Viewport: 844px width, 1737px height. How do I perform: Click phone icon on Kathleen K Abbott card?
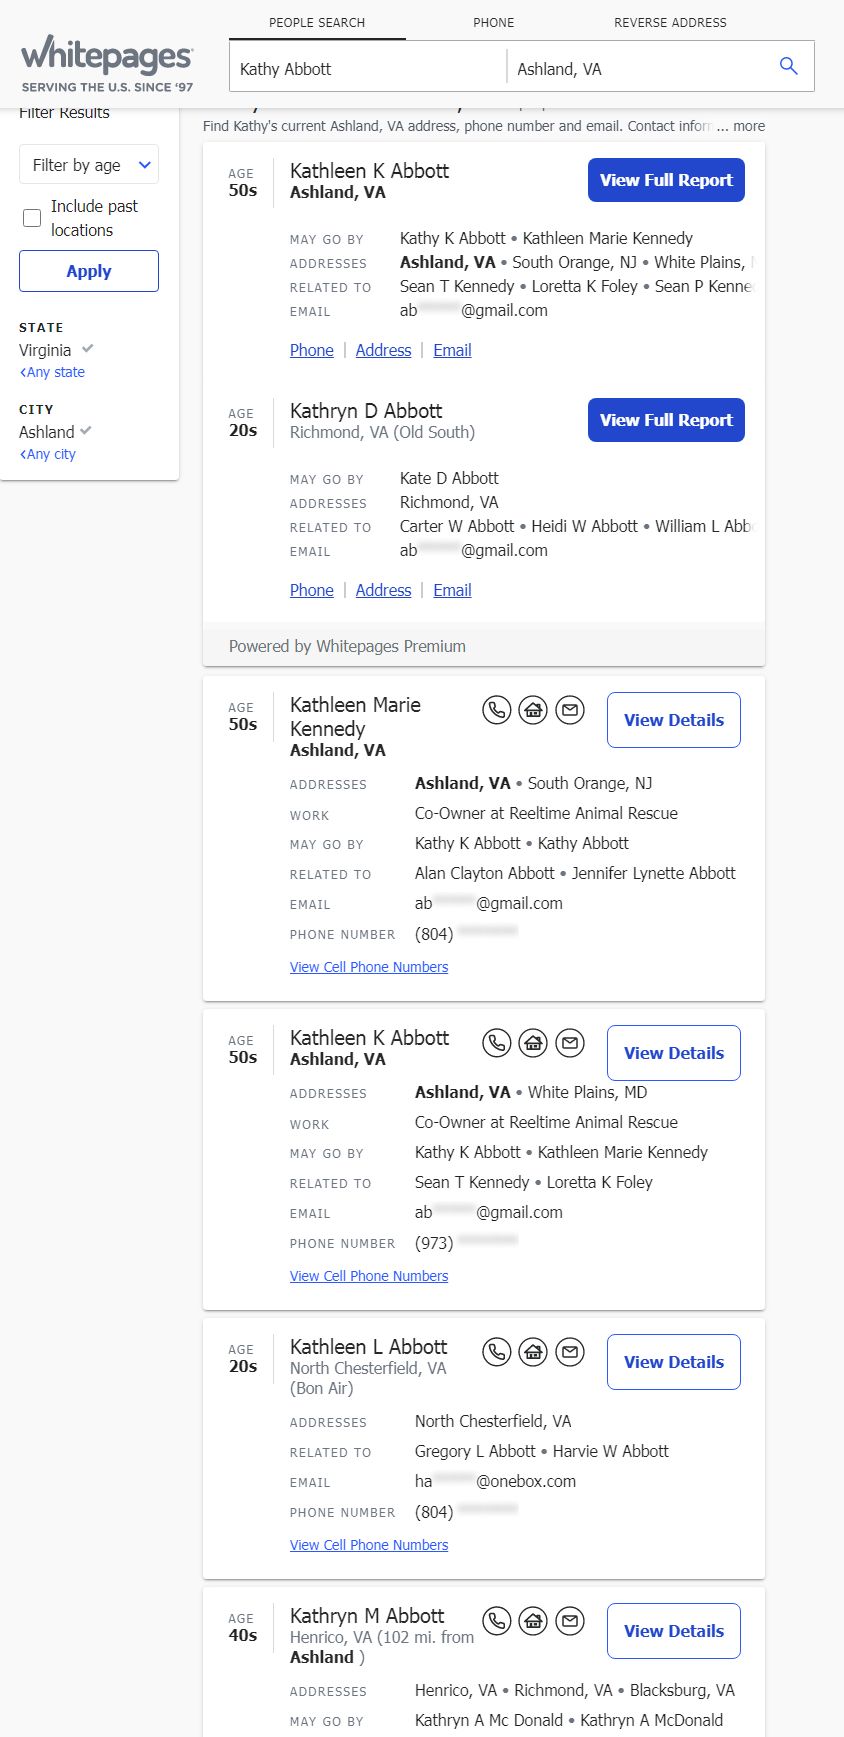pyautogui.click(x=496, y=1043)
